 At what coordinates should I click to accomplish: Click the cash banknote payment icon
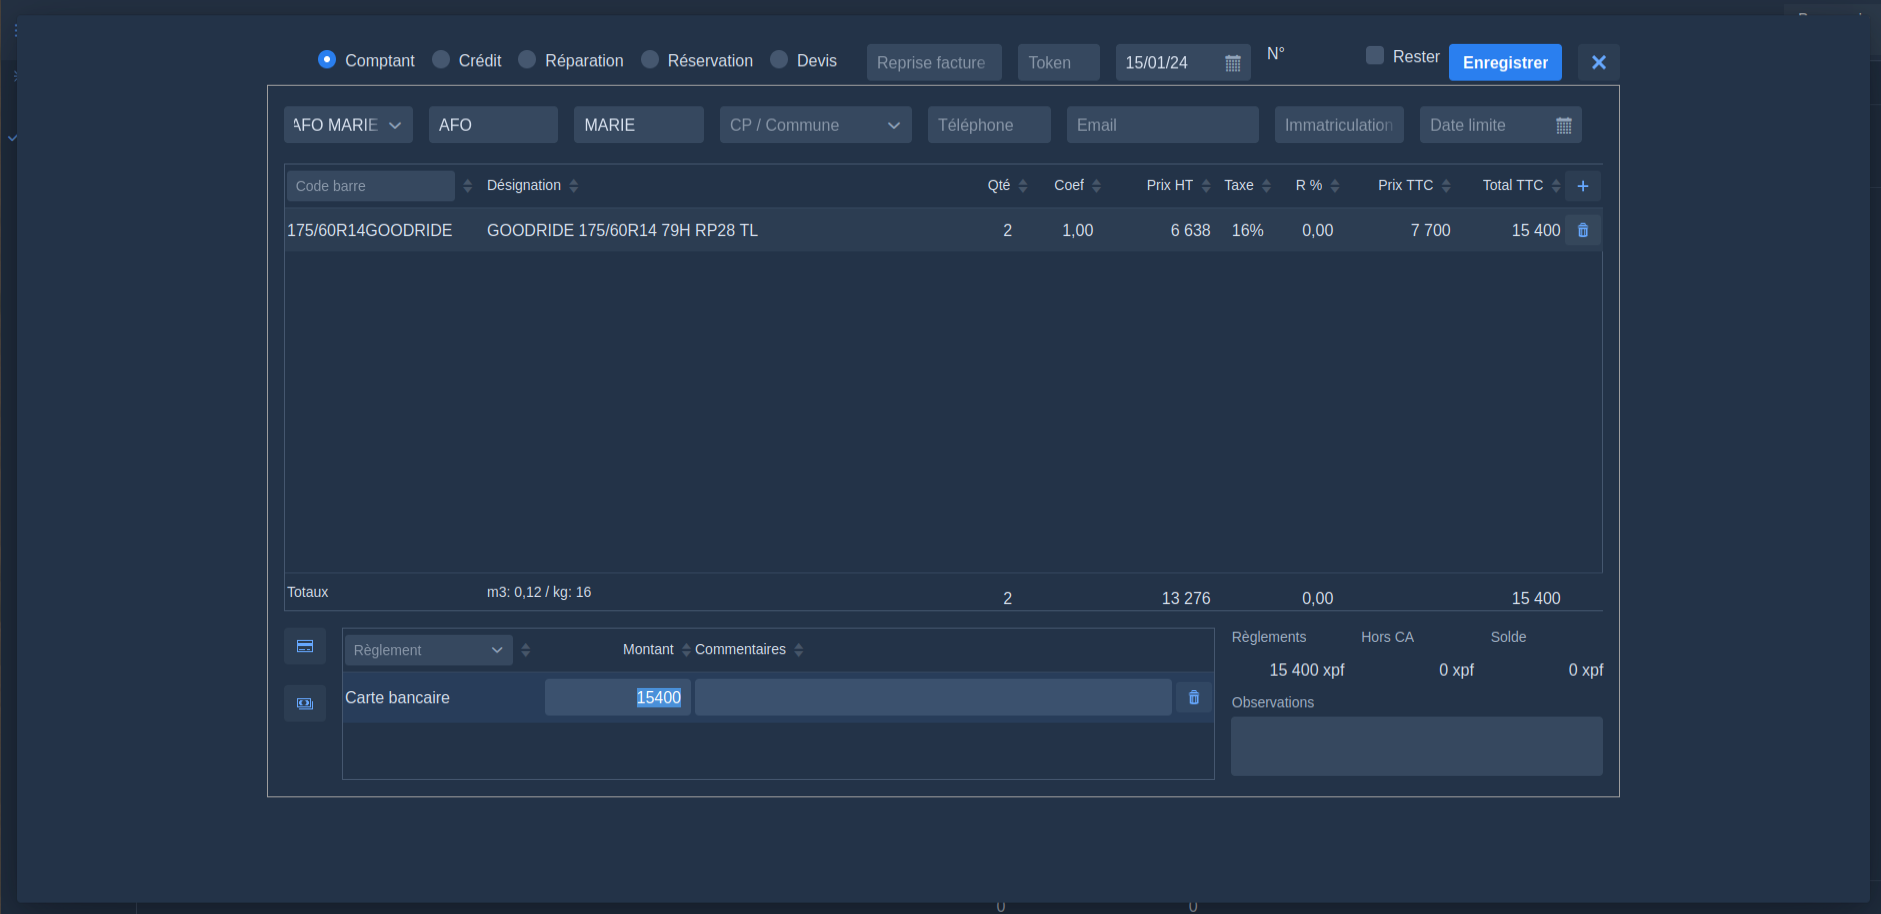tap(305, 704)
